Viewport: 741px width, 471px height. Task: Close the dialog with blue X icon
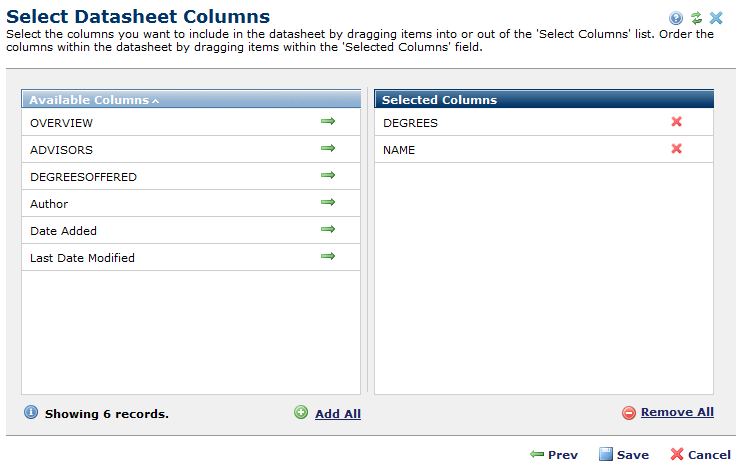tap(716, 18)
